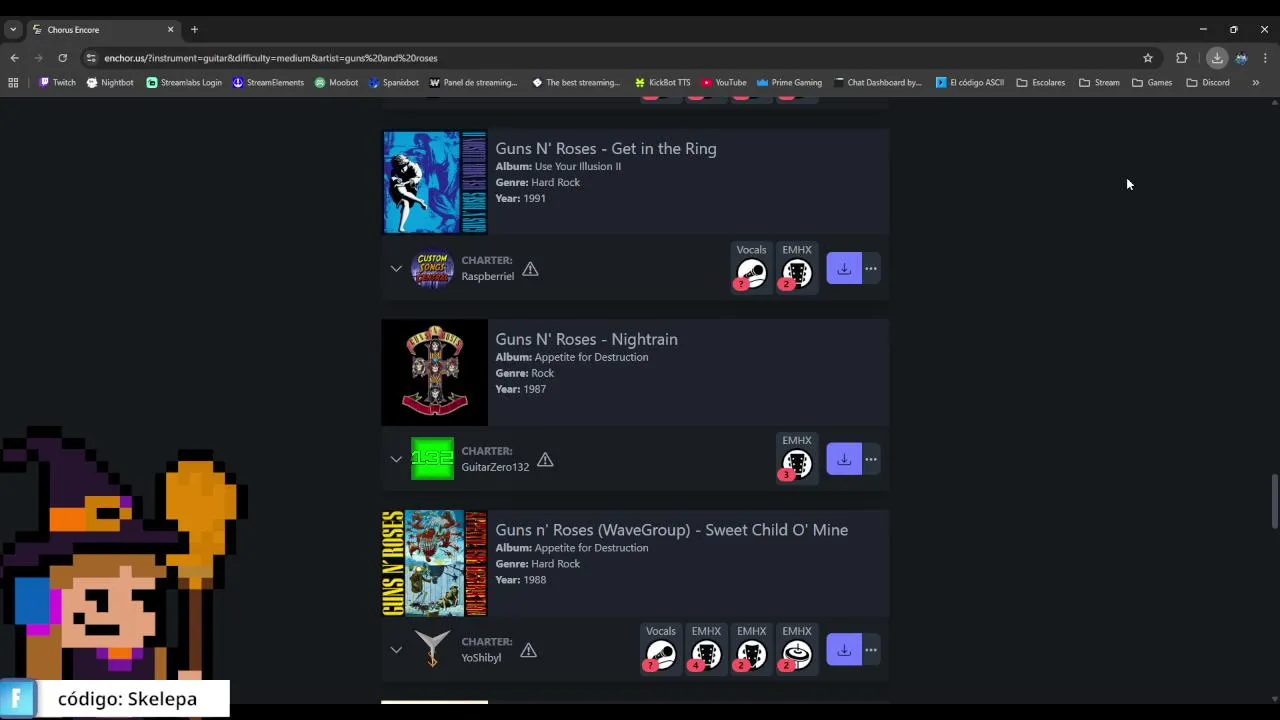Screen dimensions: 1280x720
Task: Close the Chorus Encore tab
Action: [170, 29]
